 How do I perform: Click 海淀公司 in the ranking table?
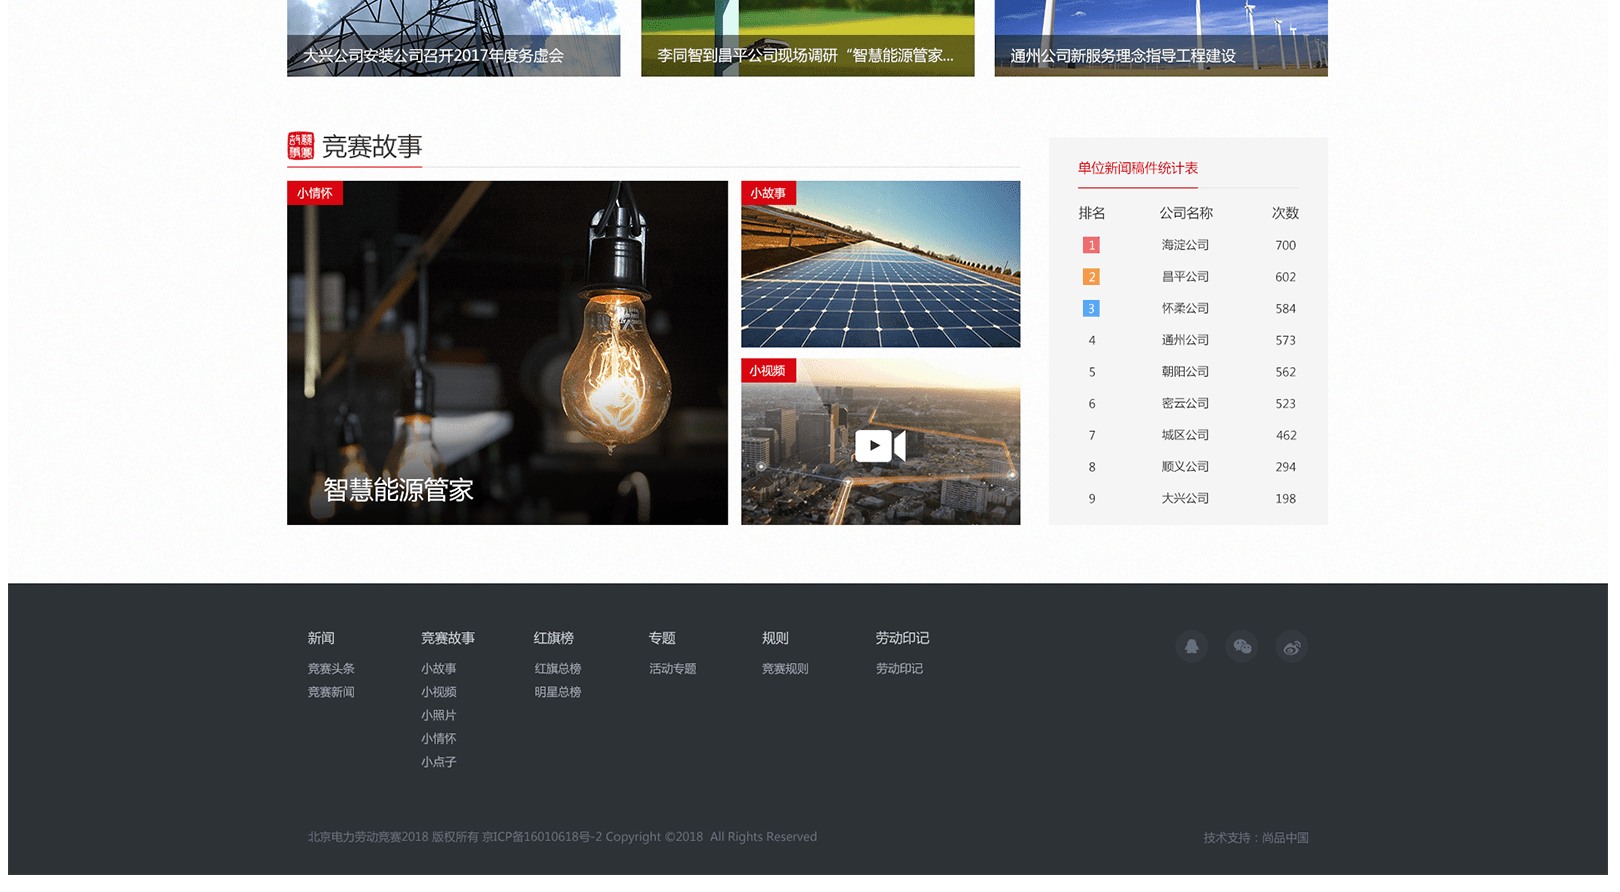tap(1185, 245)
